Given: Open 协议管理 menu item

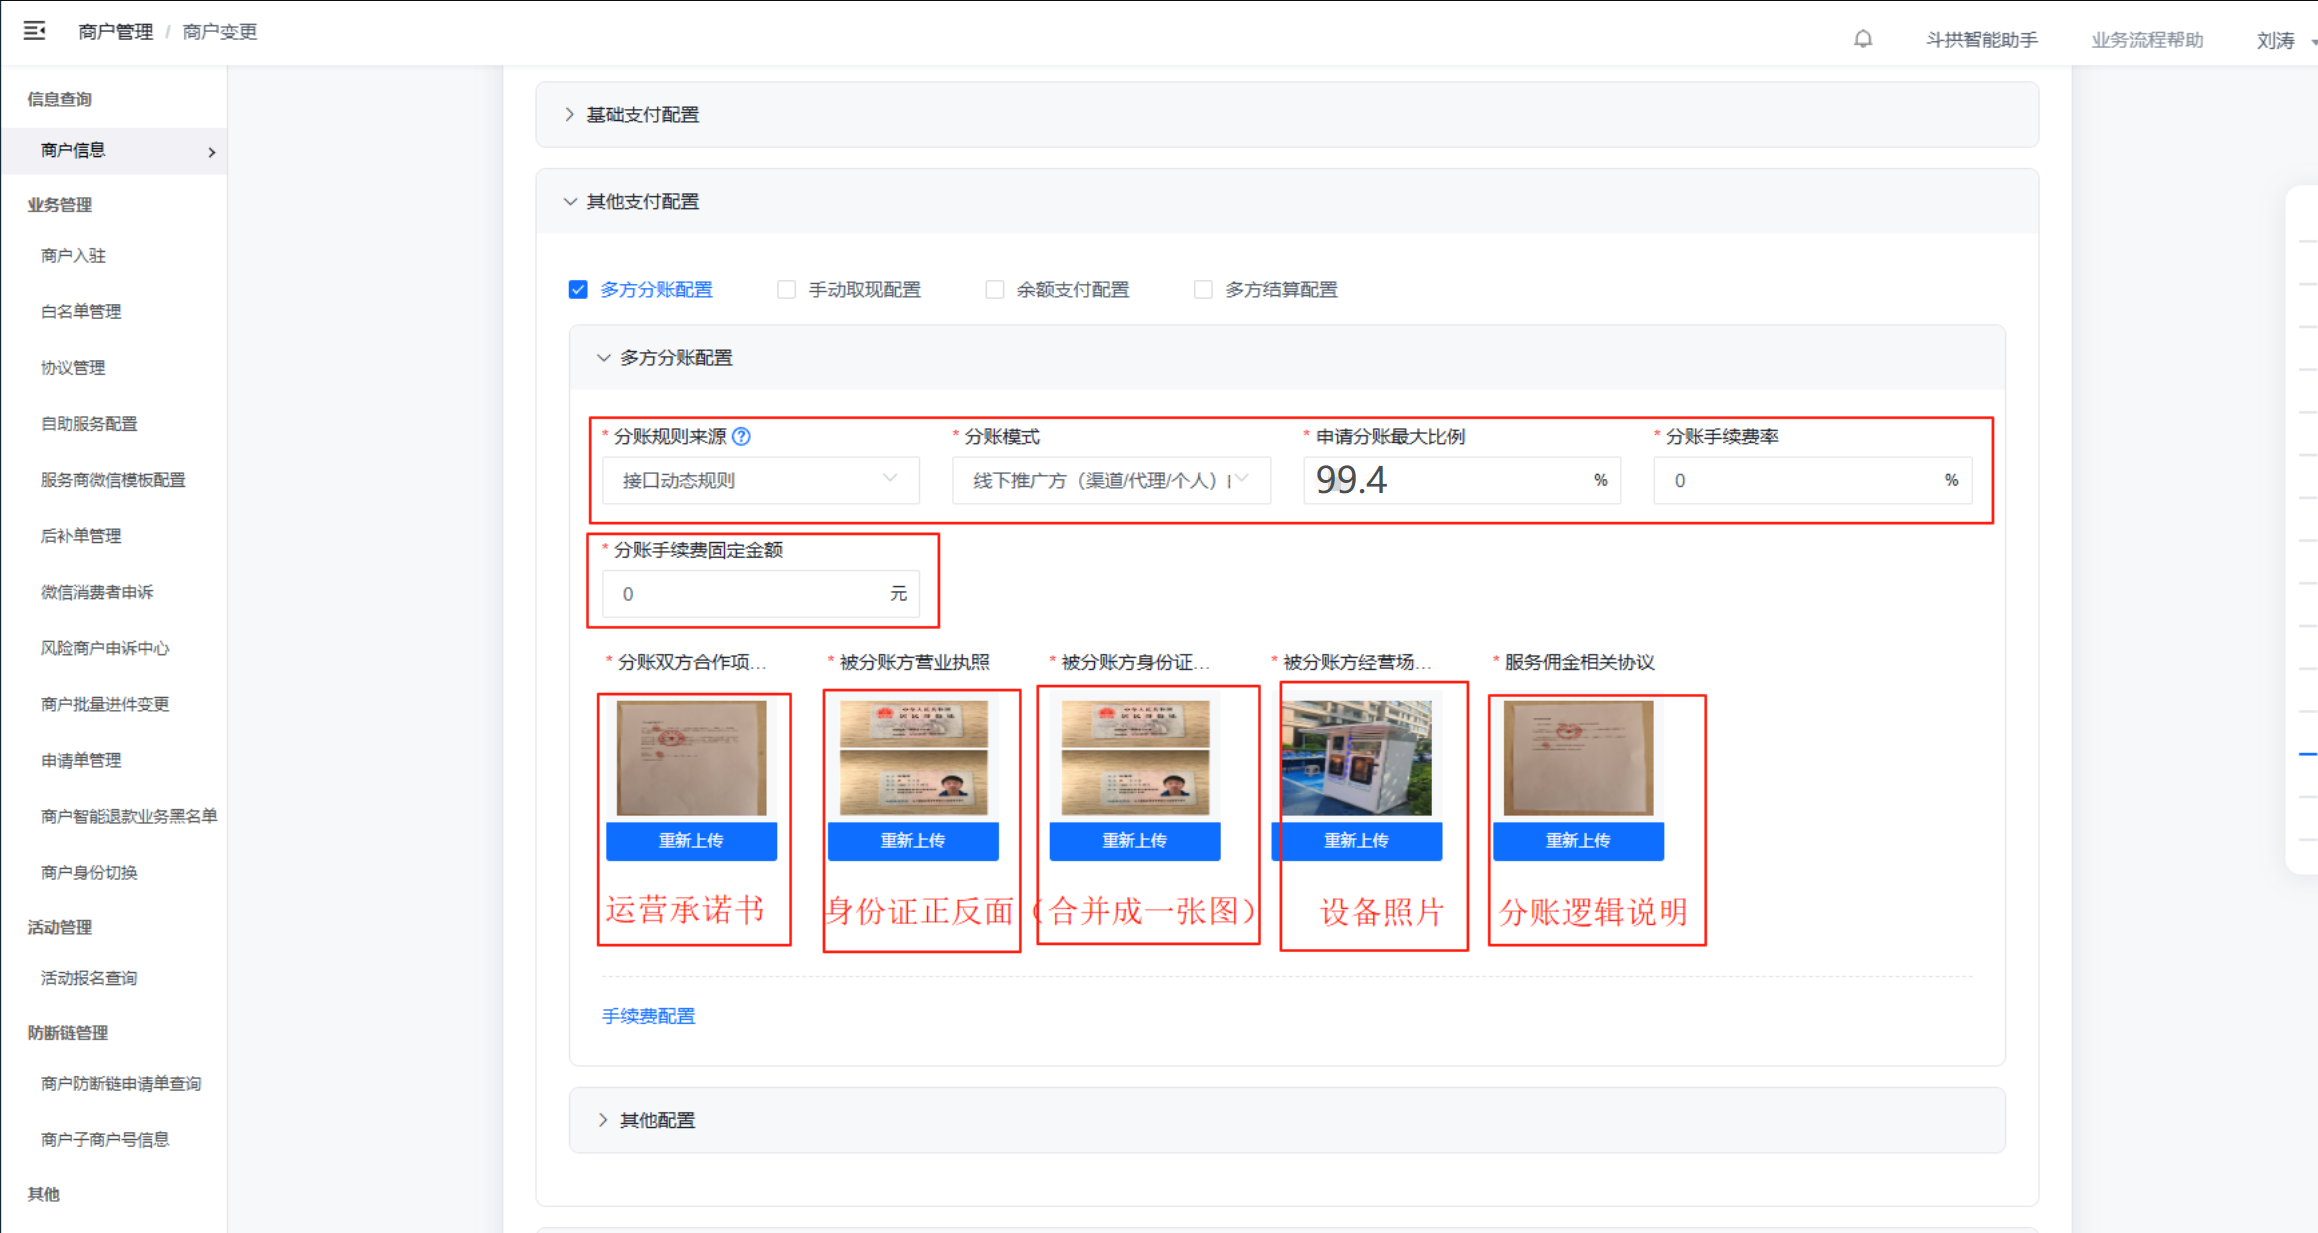Looking at the screenshot, I should point(73,367).
